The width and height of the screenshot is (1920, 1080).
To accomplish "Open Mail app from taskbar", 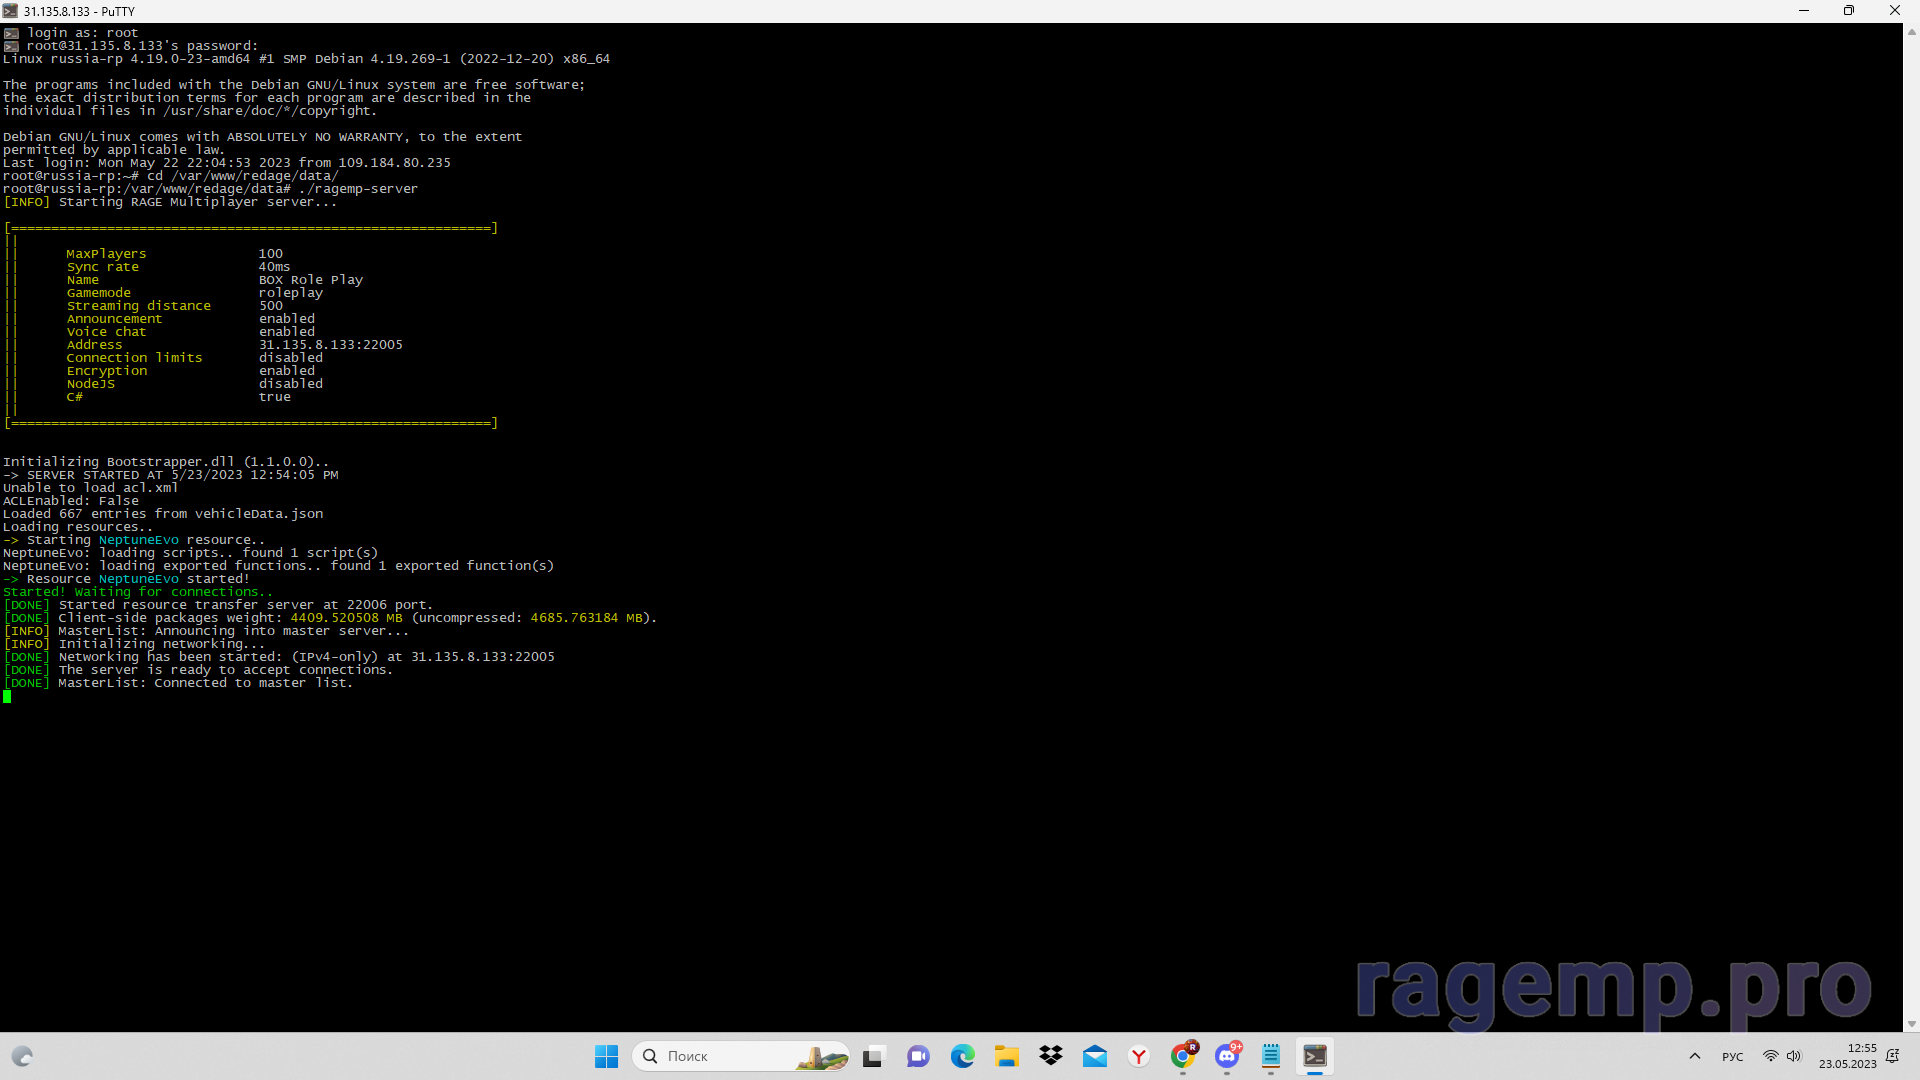I will click(1094, 1056).
